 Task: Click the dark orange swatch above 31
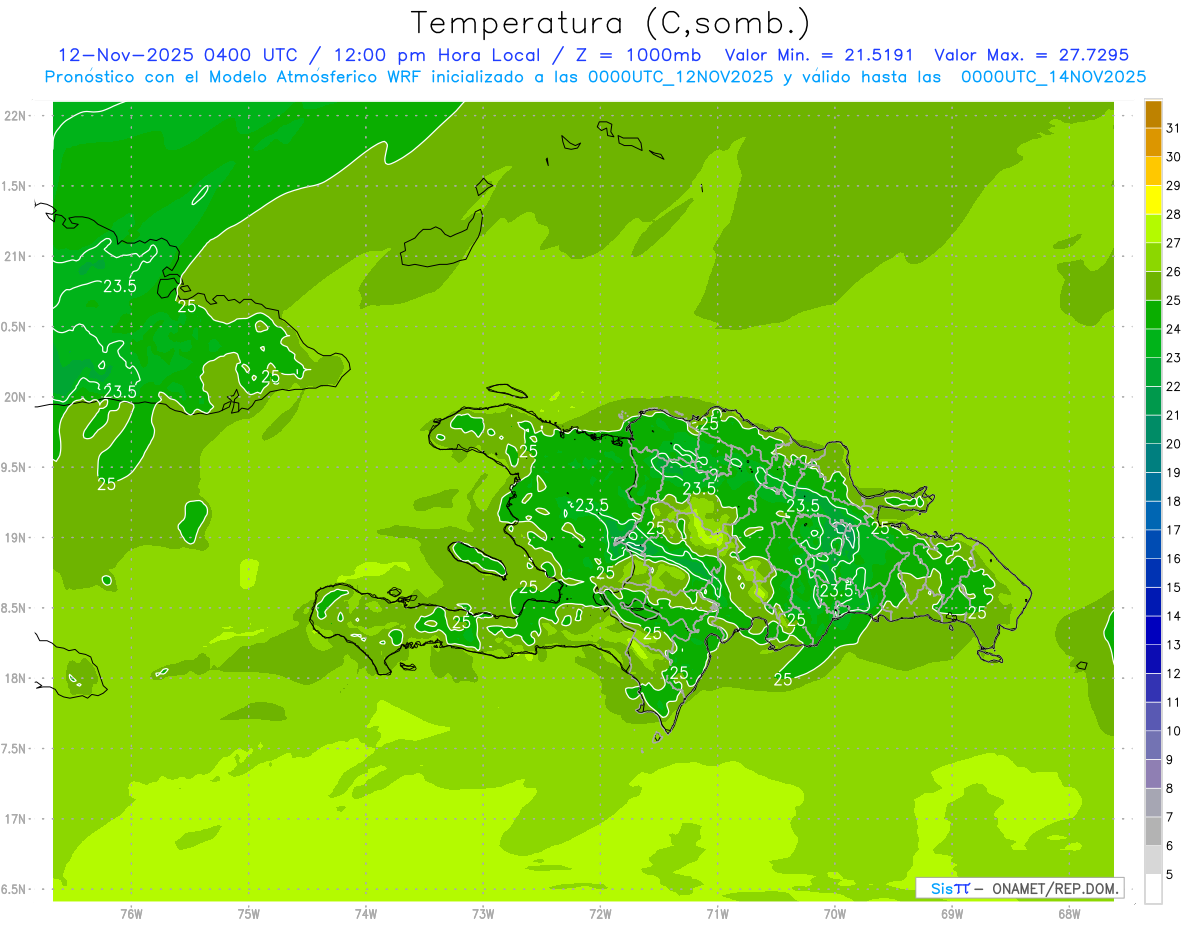(x=1153, y=114)
